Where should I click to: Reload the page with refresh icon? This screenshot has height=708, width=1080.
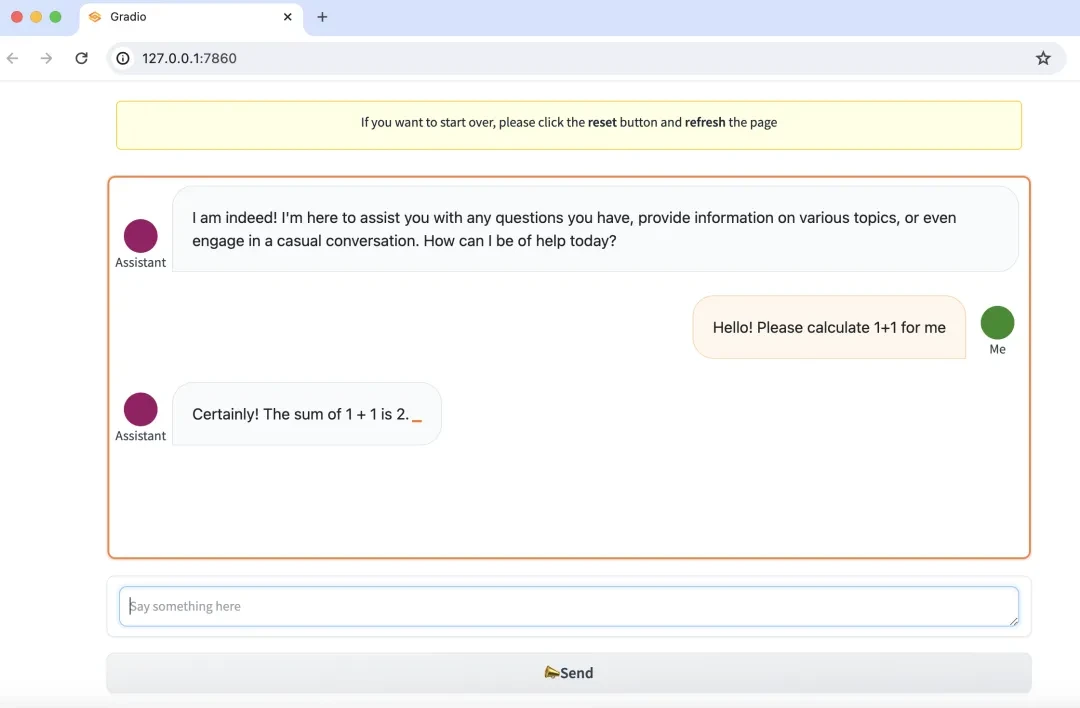coord(82,58)
